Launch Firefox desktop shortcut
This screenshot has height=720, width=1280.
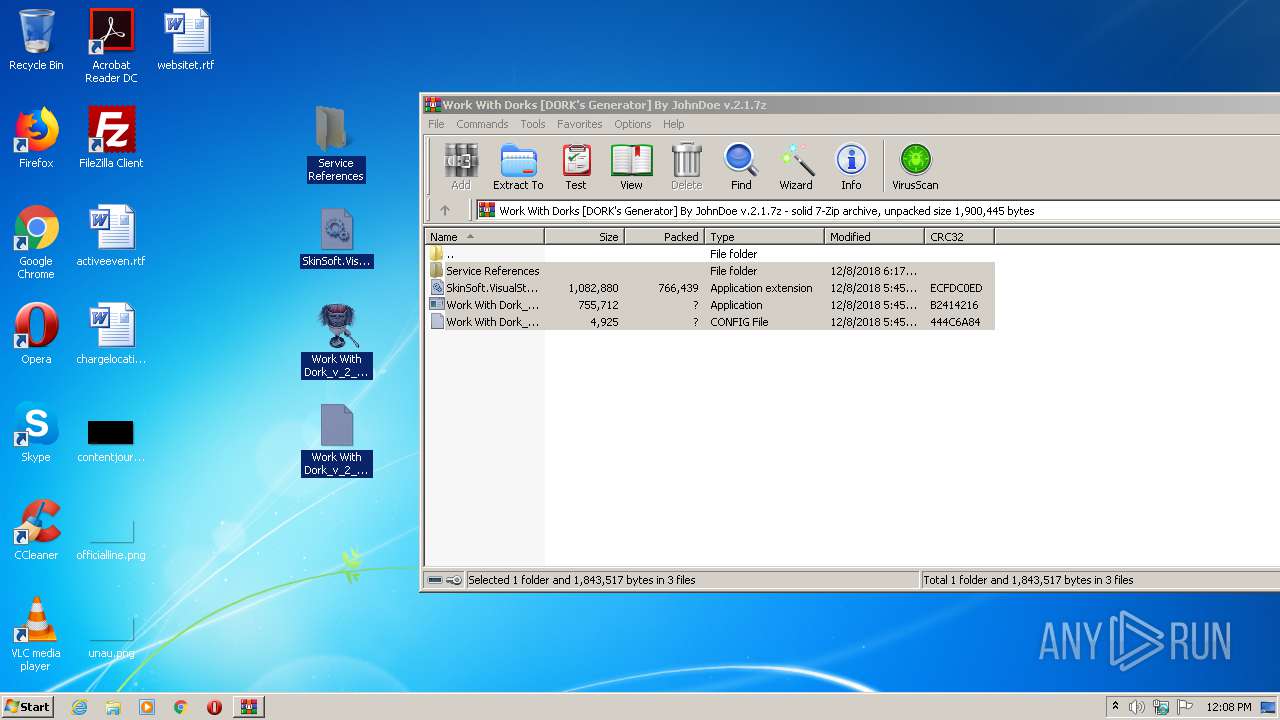coord(36,138)
